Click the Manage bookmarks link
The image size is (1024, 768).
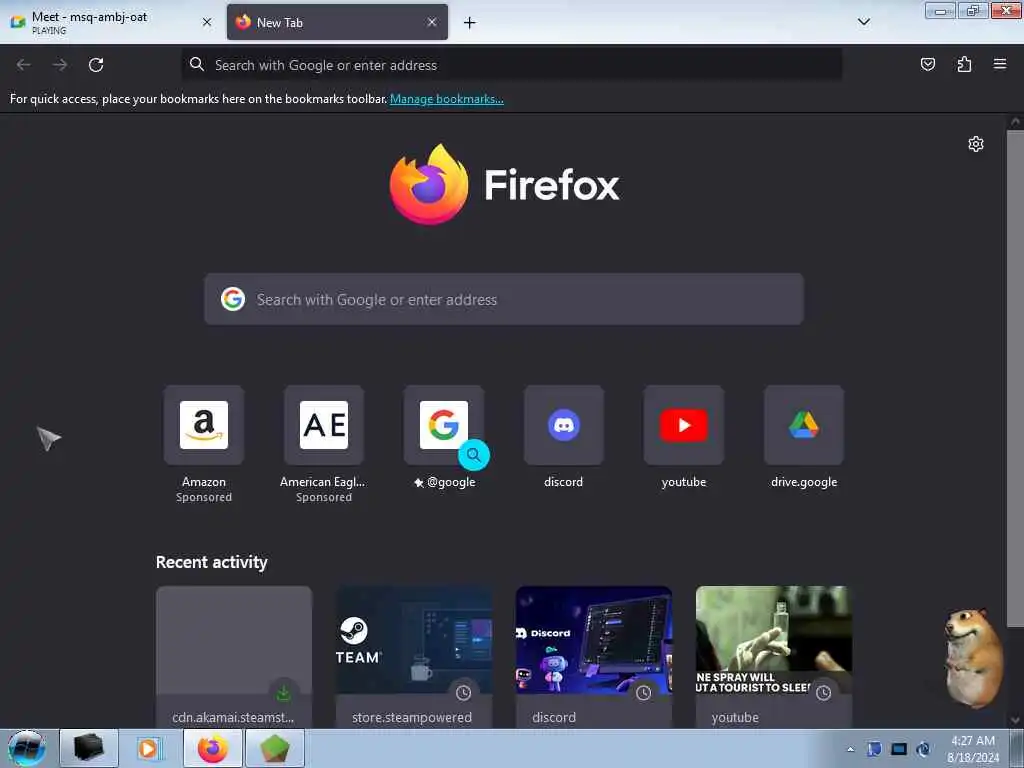pos(447,99)
